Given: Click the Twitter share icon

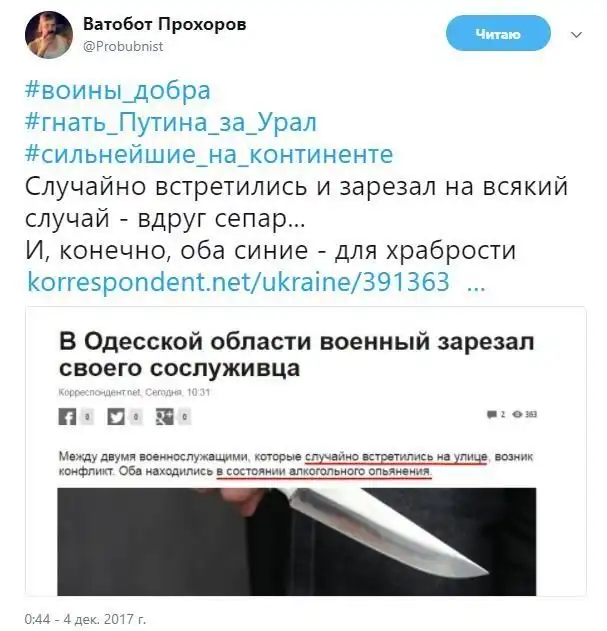Looking at the screenshot, I should 116,417.
